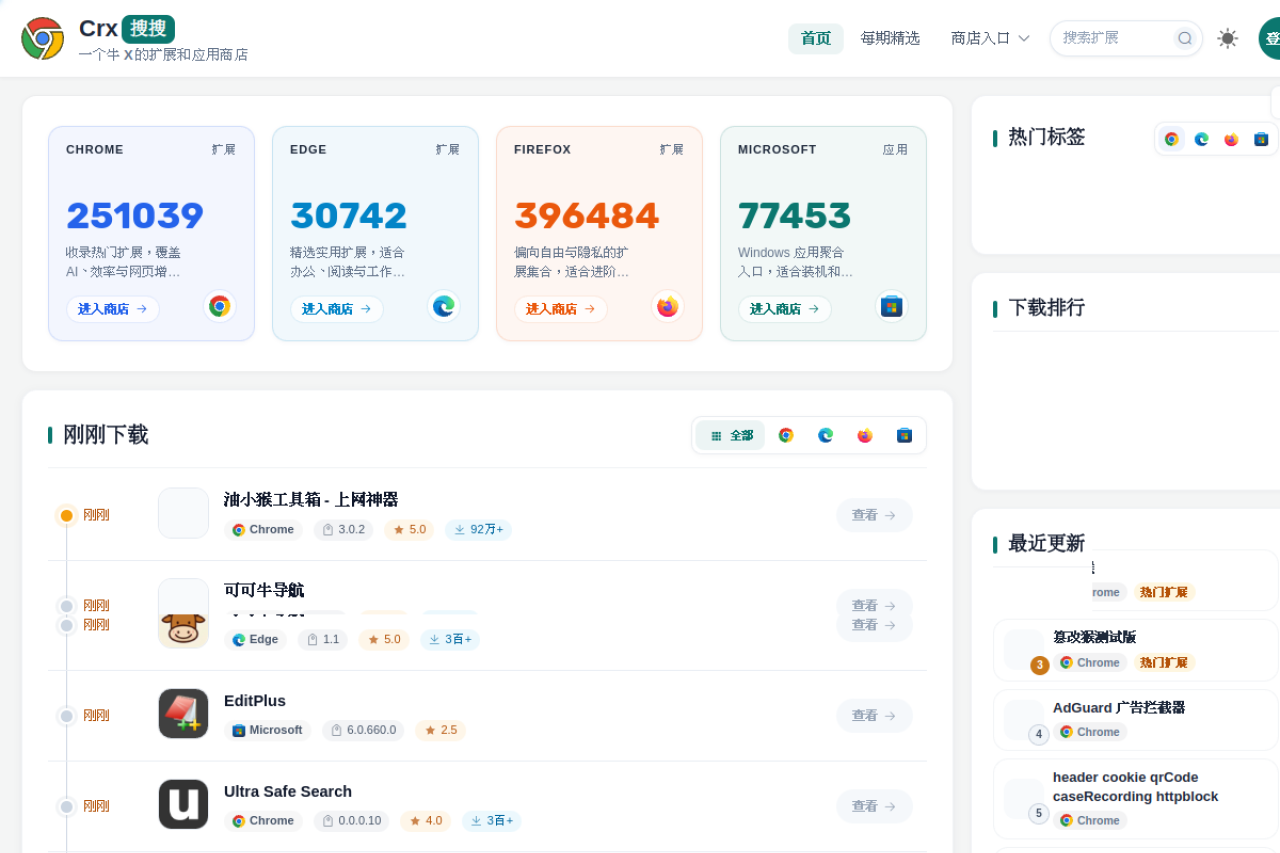Click the Firefox icon in FIREFOX card
This screenshot has height=853, width=1280.
pos(668,306)
